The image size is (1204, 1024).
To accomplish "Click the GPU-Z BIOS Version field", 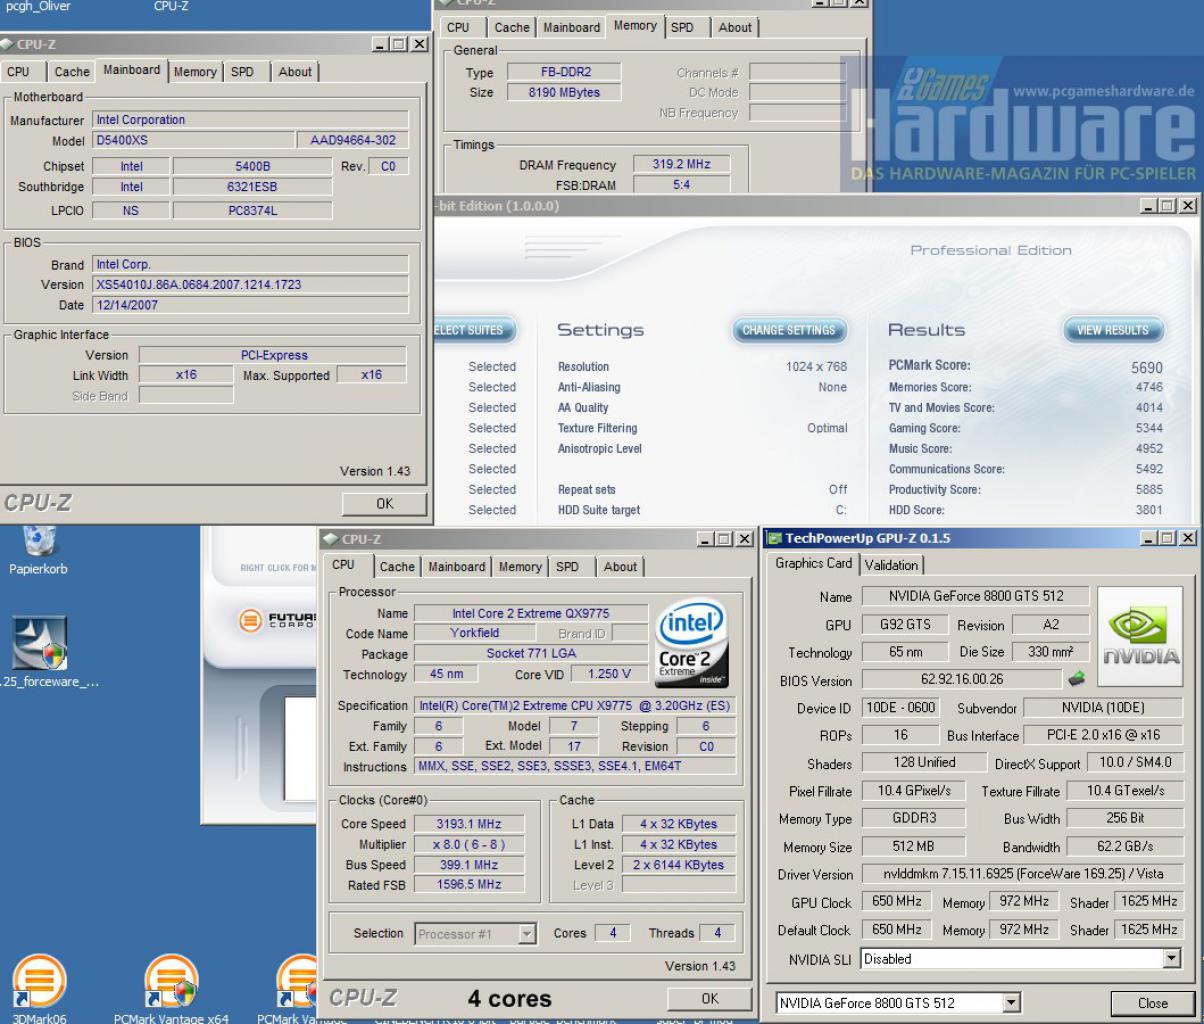I will point(960,680).
